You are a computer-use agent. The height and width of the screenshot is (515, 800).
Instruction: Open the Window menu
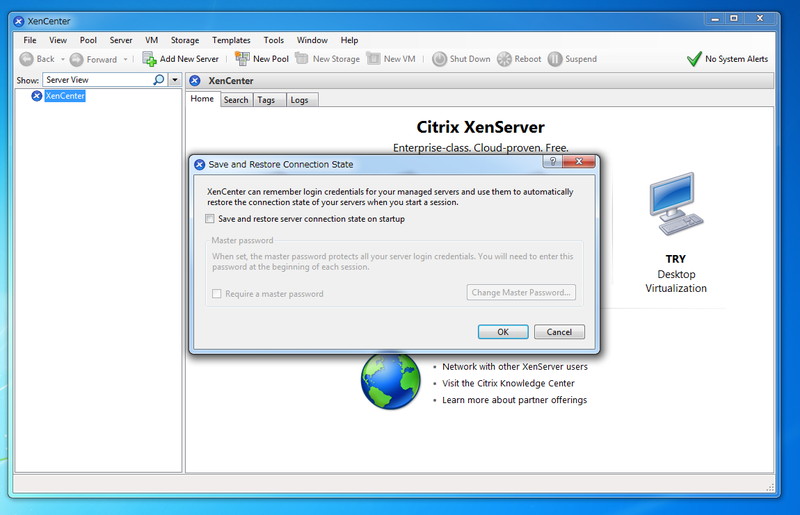(312, 40)
